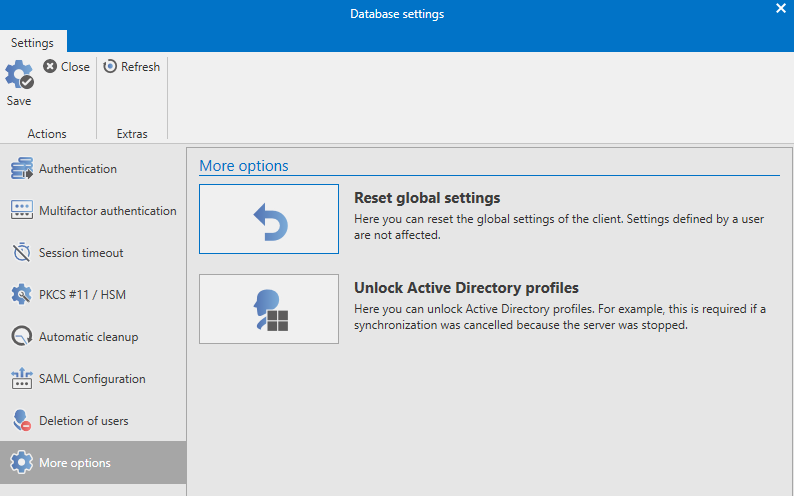Open the Authentication section
Screen dimensions: 794x496
point(93,169)
